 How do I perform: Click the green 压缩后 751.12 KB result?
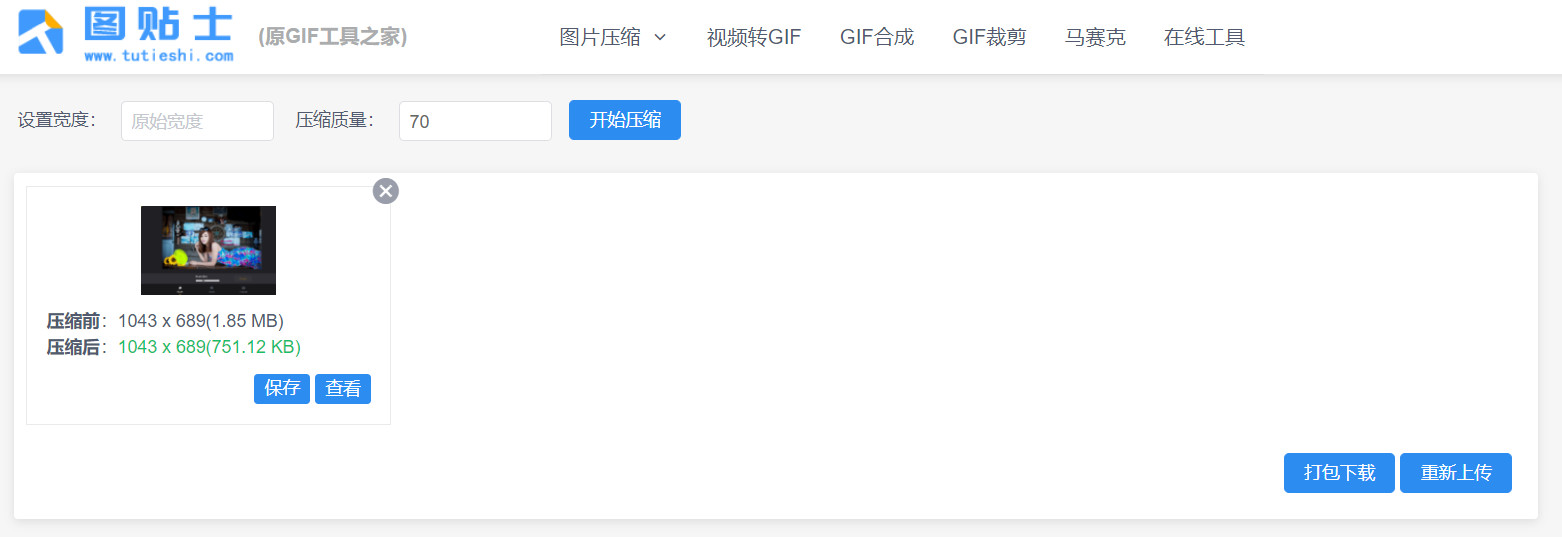pos(209,347)
